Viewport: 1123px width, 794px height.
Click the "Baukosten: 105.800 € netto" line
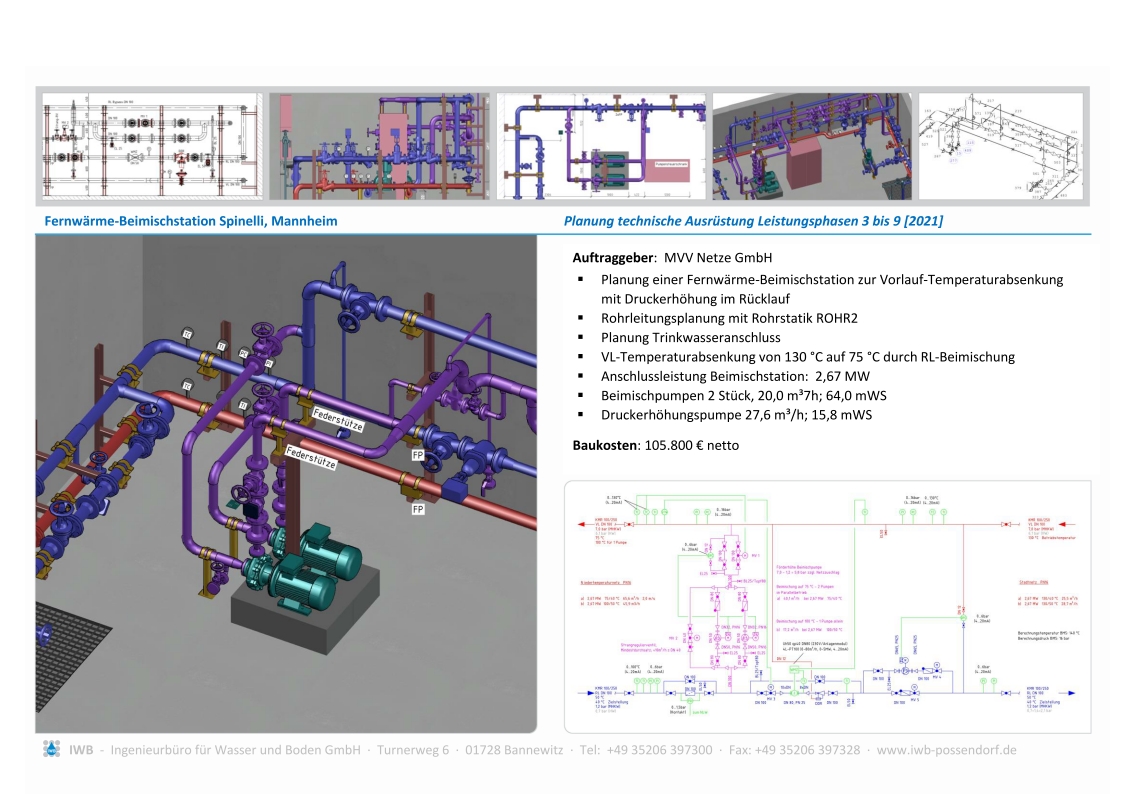pyautogui.click(x=655, y=445)
